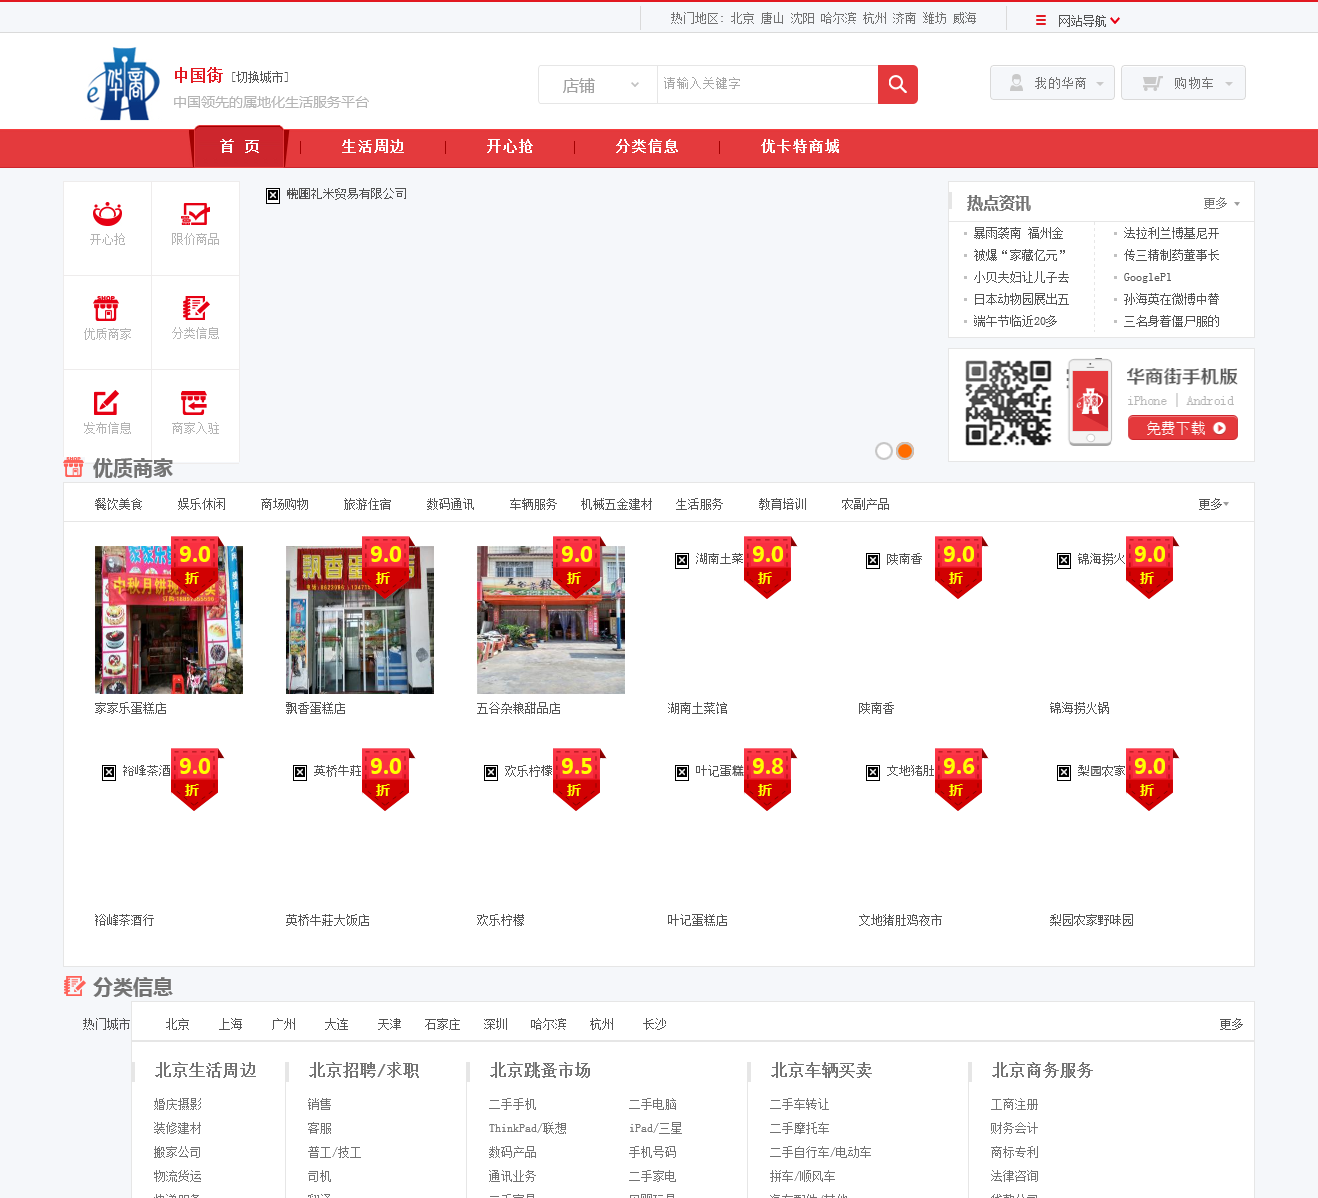Open the 发布信息 edit icon shortcut
This screenshot has height=1198, width=1318.
[x=107, y=402]
